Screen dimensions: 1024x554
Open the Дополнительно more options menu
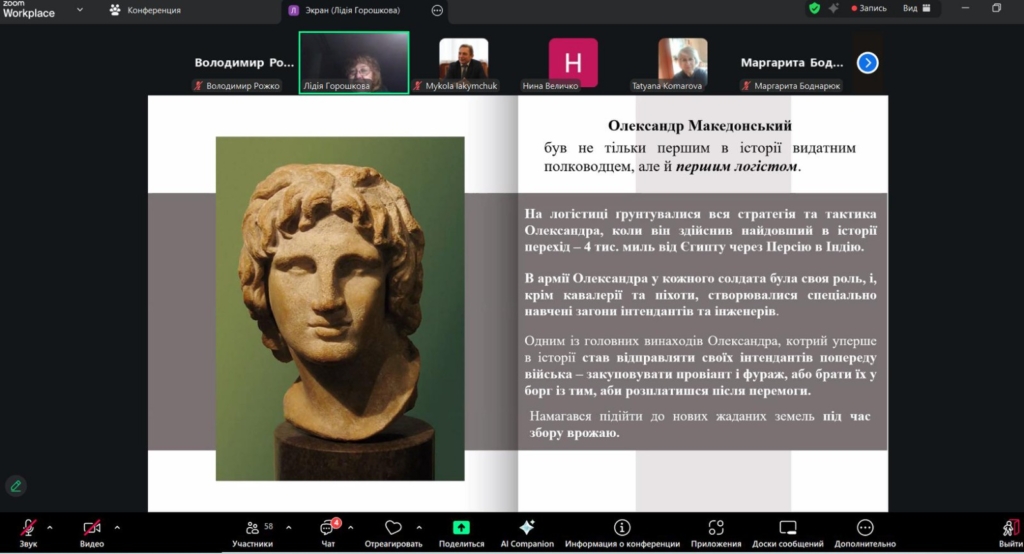pyautogui.click(x=865, y=531)
